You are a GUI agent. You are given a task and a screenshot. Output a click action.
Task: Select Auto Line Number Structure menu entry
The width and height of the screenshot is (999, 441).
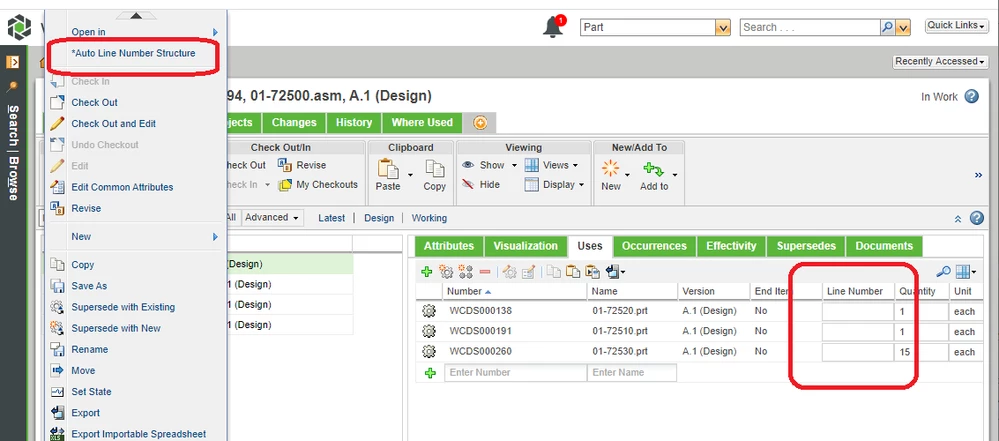coord(133,54)
